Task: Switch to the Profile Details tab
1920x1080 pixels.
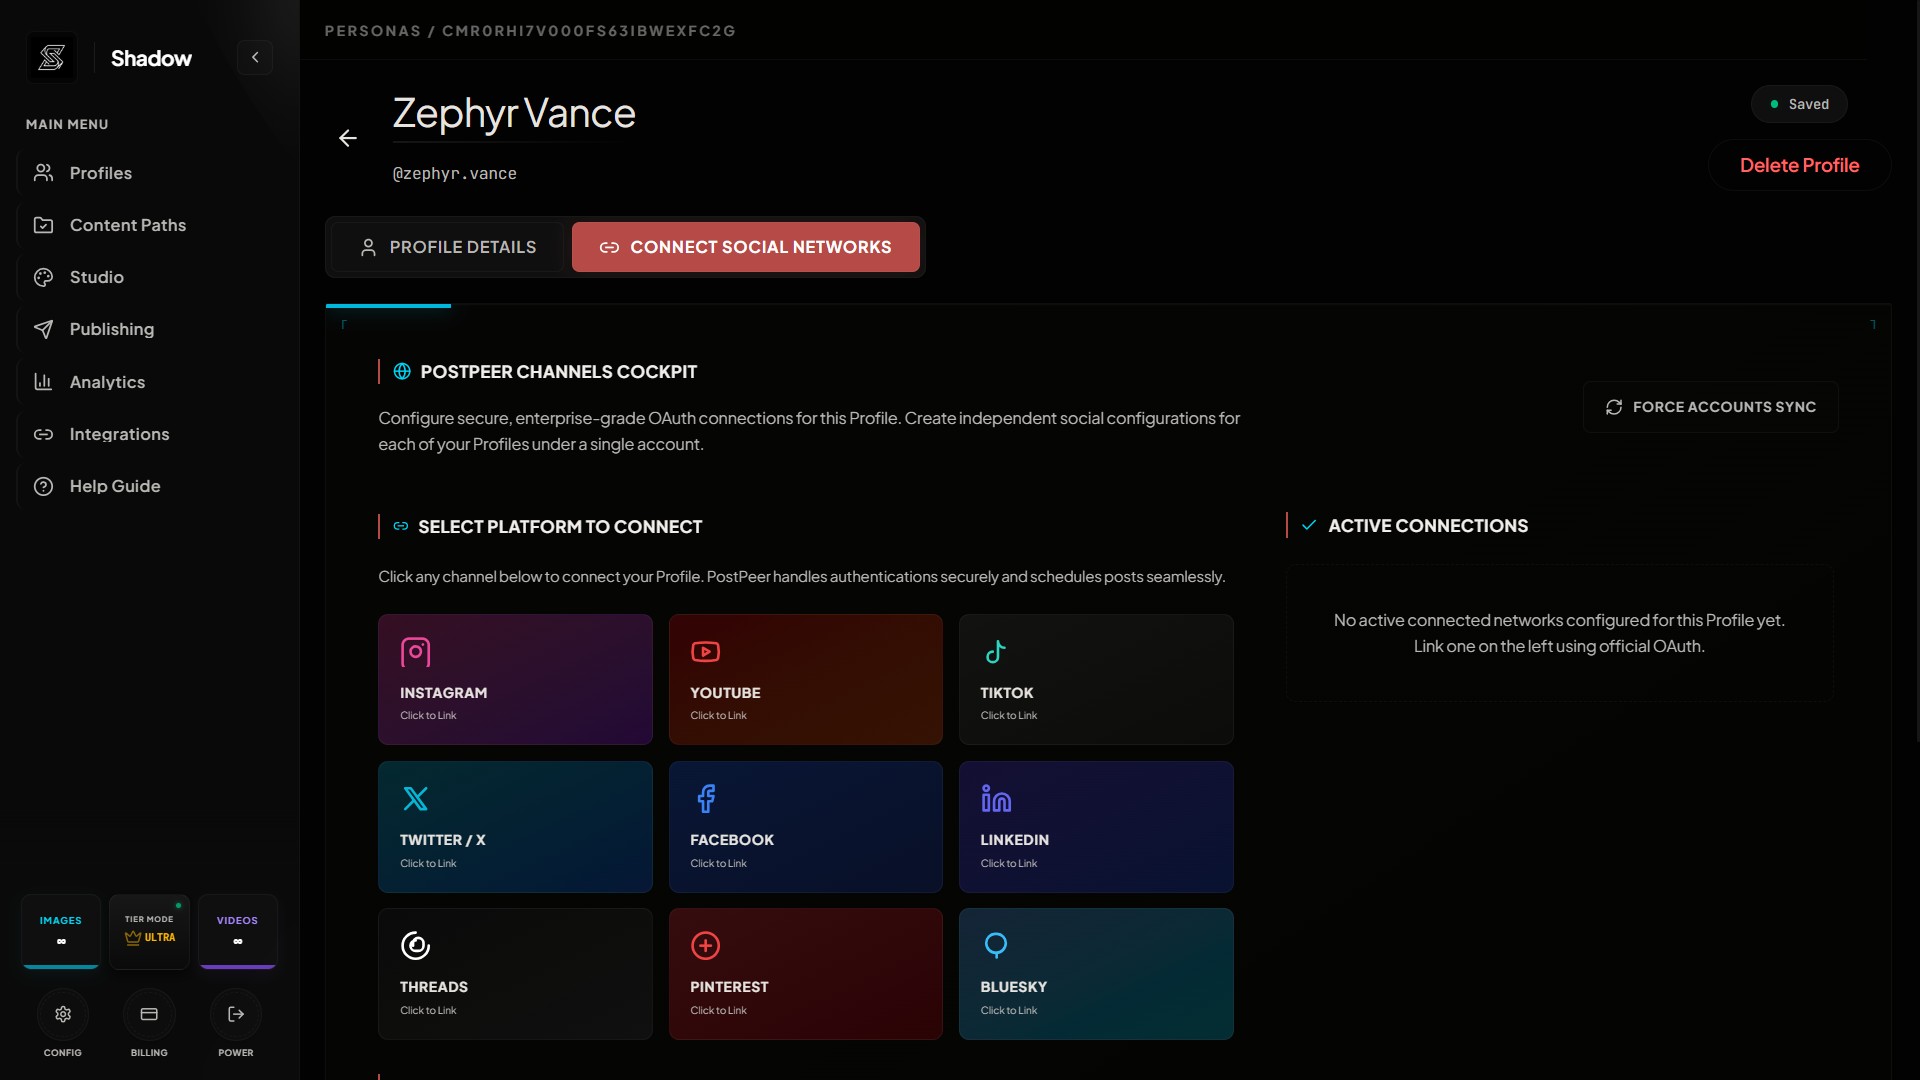Action: click(x=448, y=247)
